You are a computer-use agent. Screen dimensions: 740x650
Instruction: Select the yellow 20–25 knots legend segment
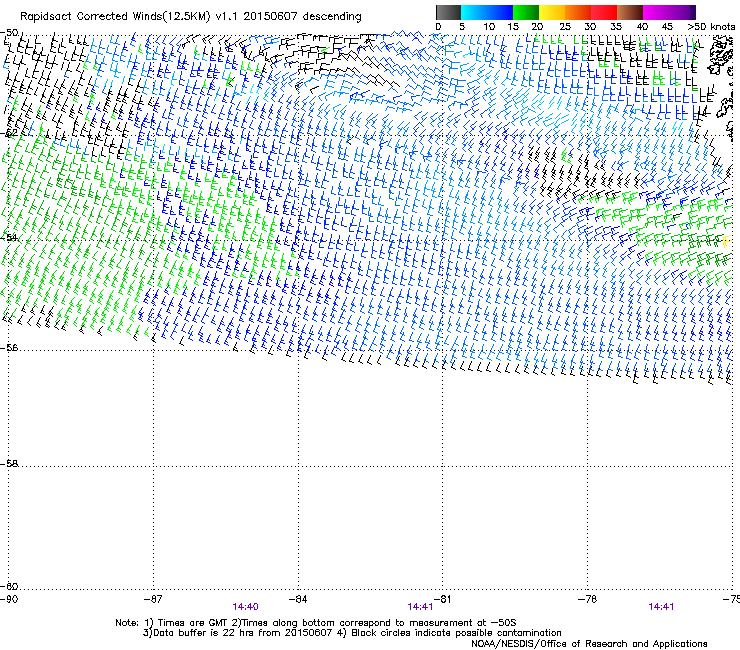coord(552,12)
